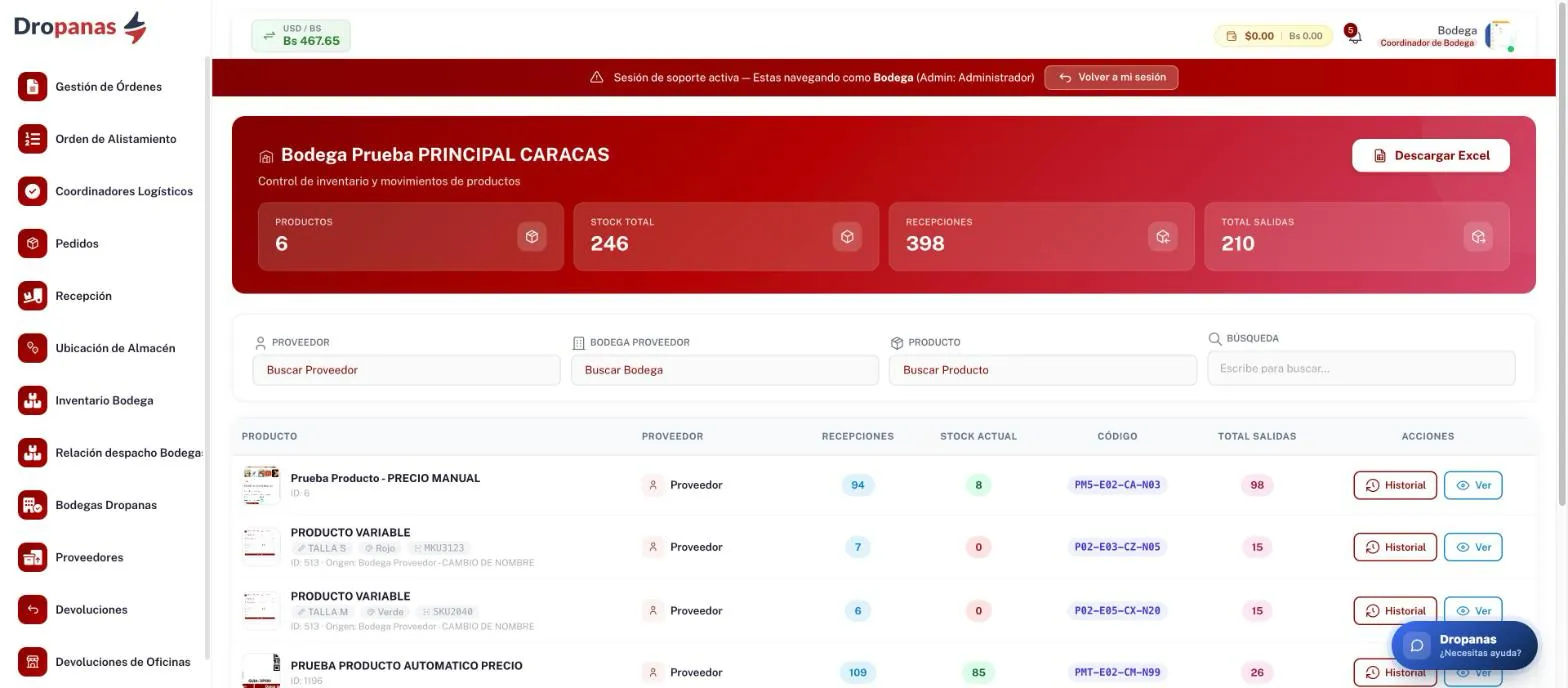Click the USD/BS exchange arrows icon

269,36
